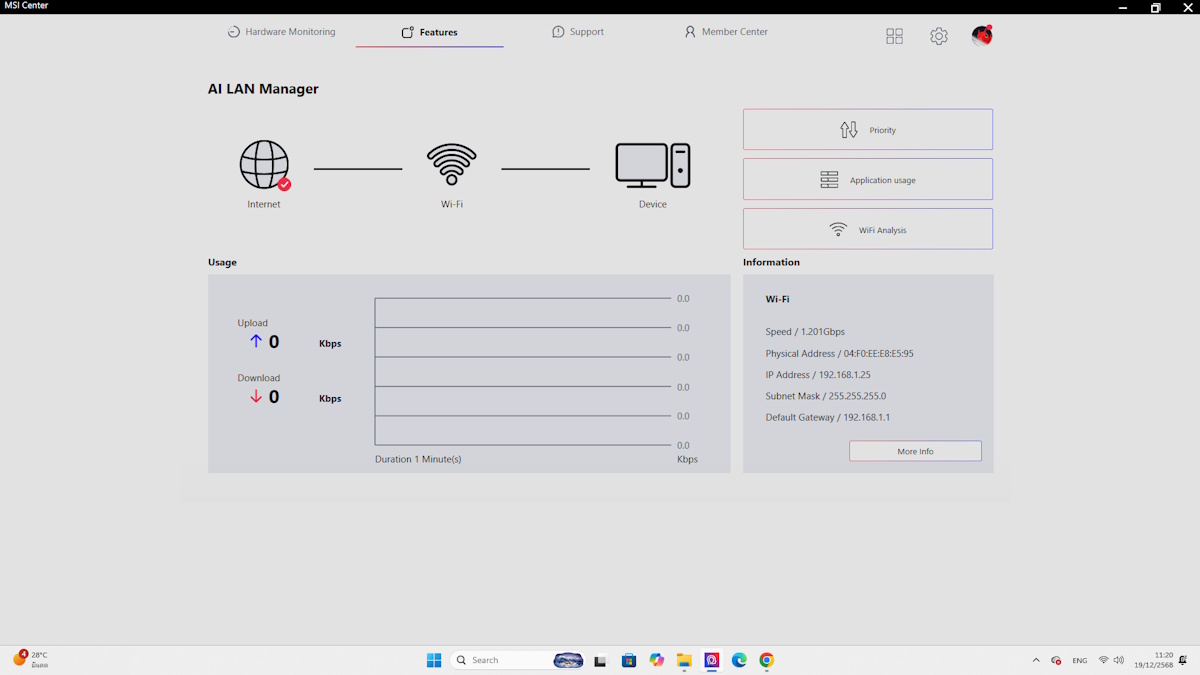This screenshot has height=675, width=1200.
Task: Open Microsoft Edge from the taskbar
Action: 739,660
